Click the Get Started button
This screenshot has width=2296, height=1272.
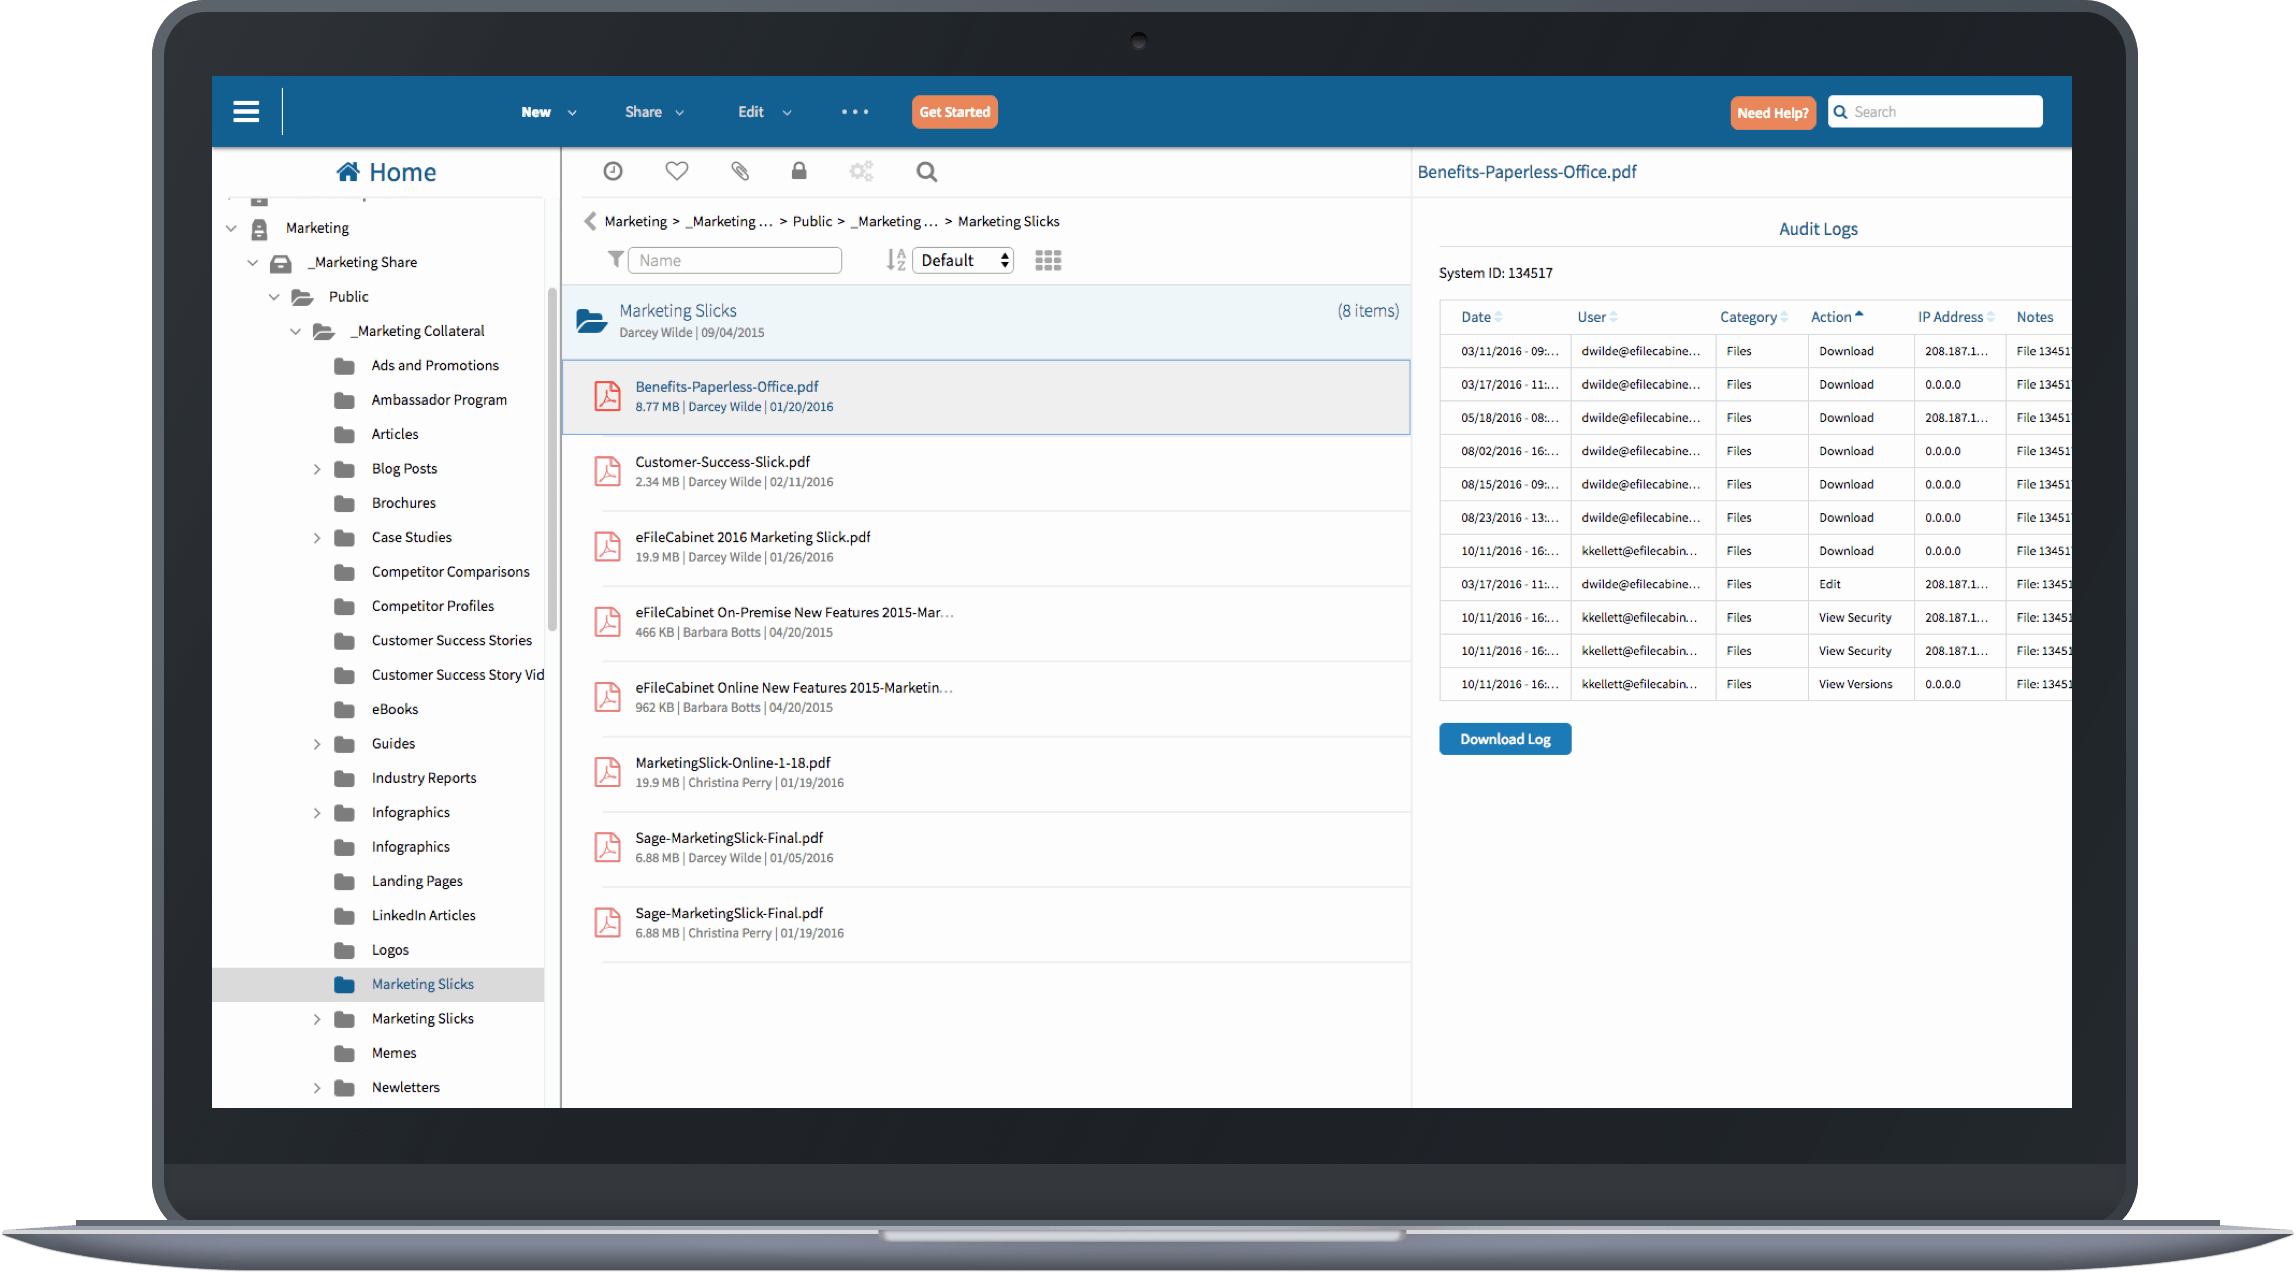(954, 111)
